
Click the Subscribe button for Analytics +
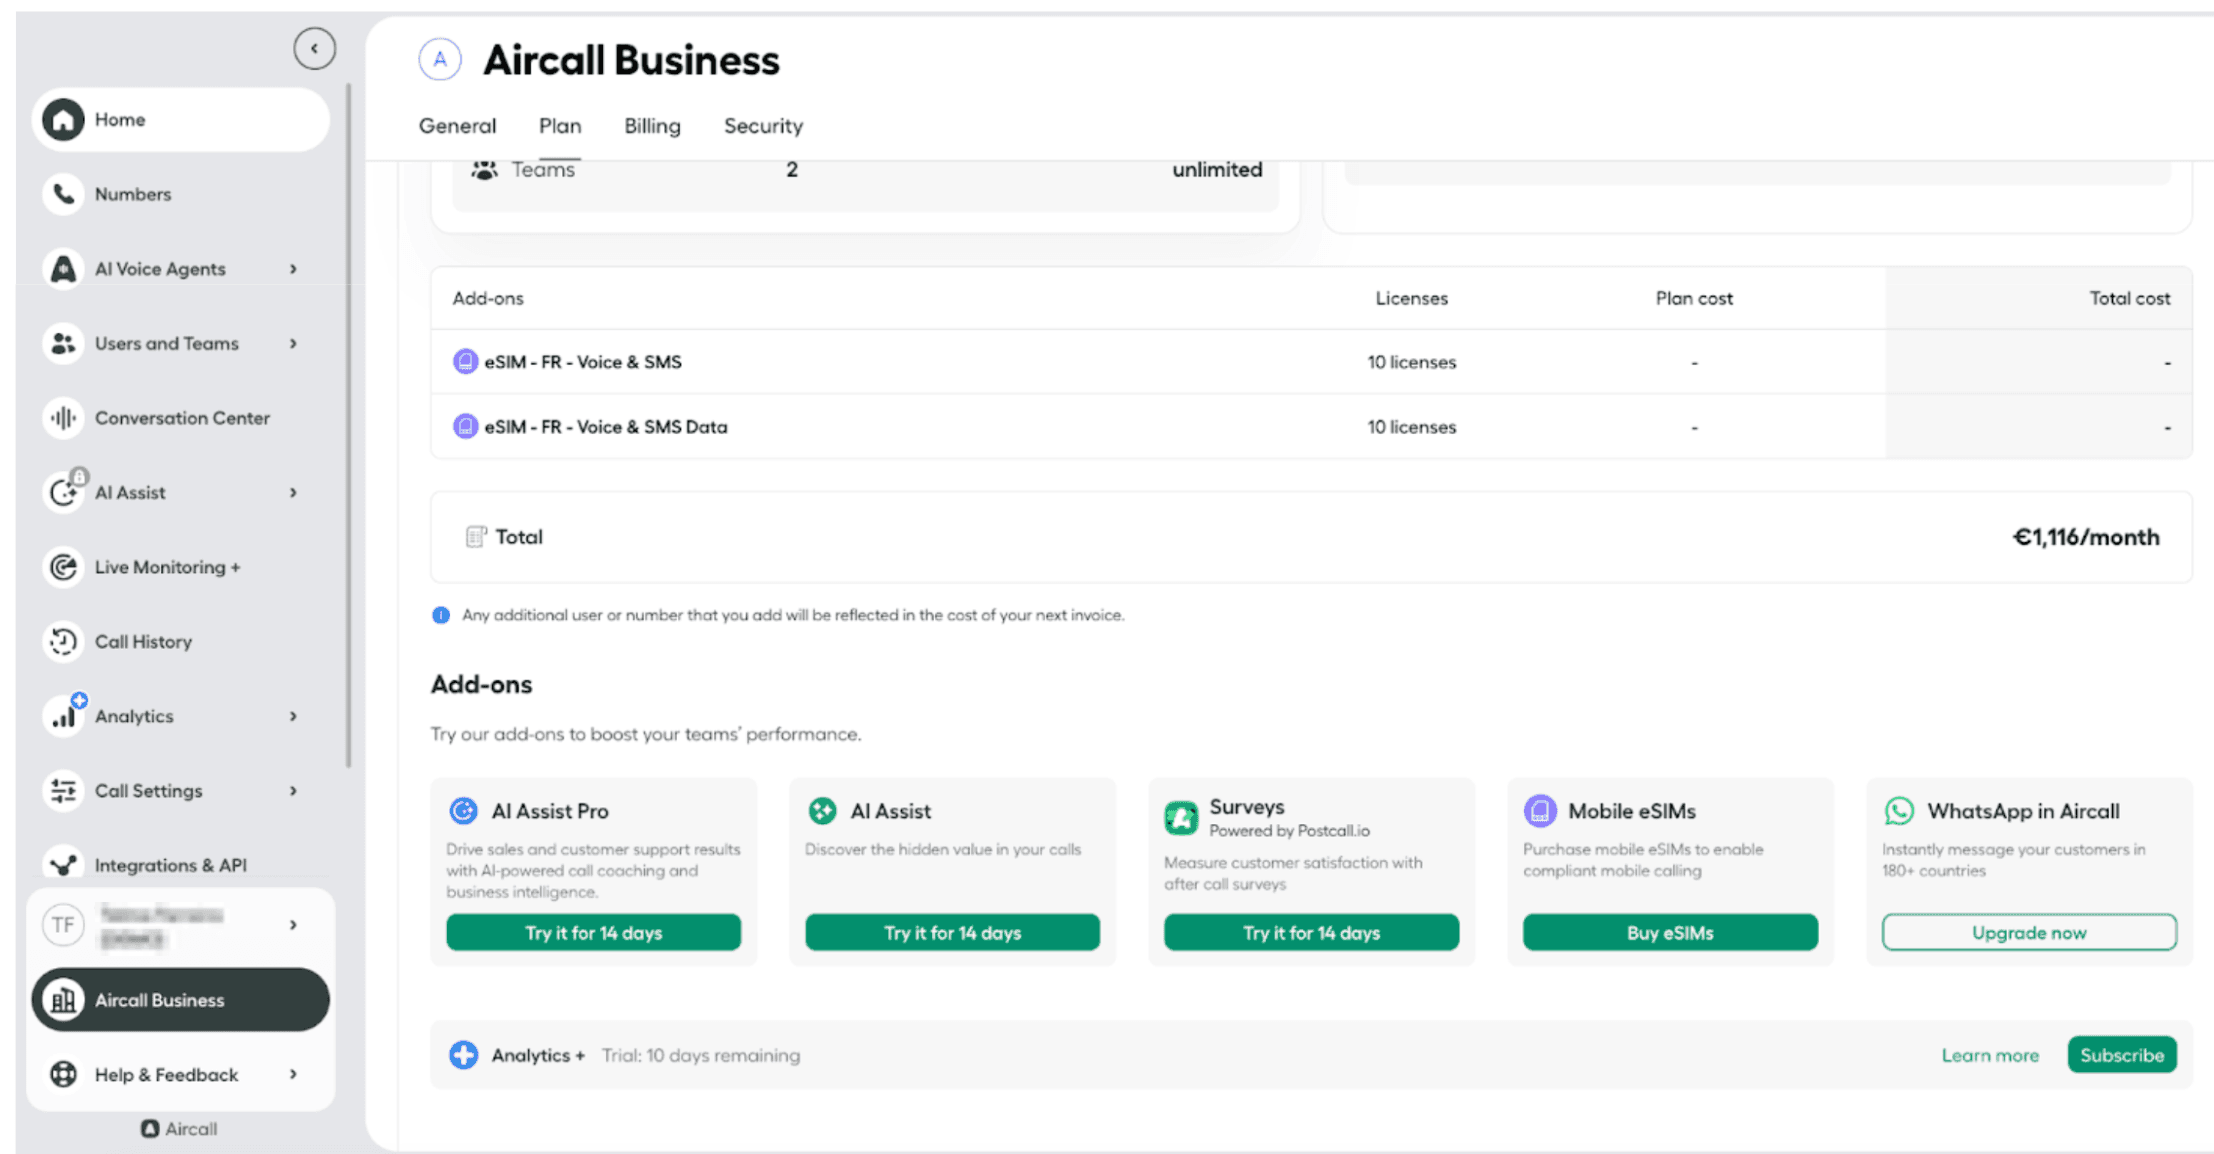coord(2121,1055)
